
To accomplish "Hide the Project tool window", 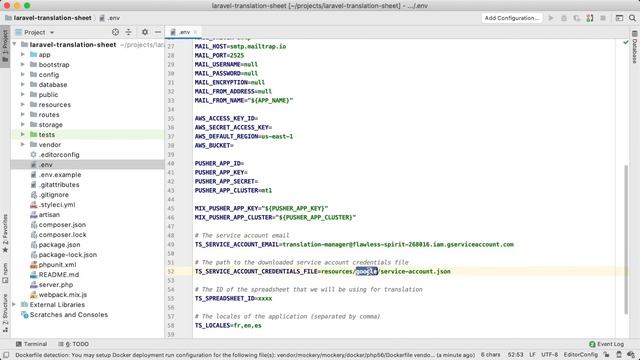I will 158,32.
